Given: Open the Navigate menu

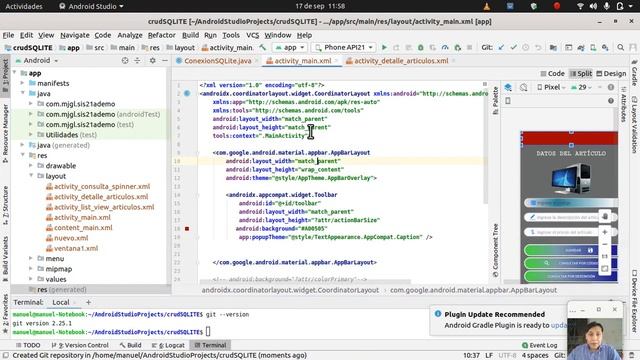Looking at the screenshot, I should [x=75, y=35].
